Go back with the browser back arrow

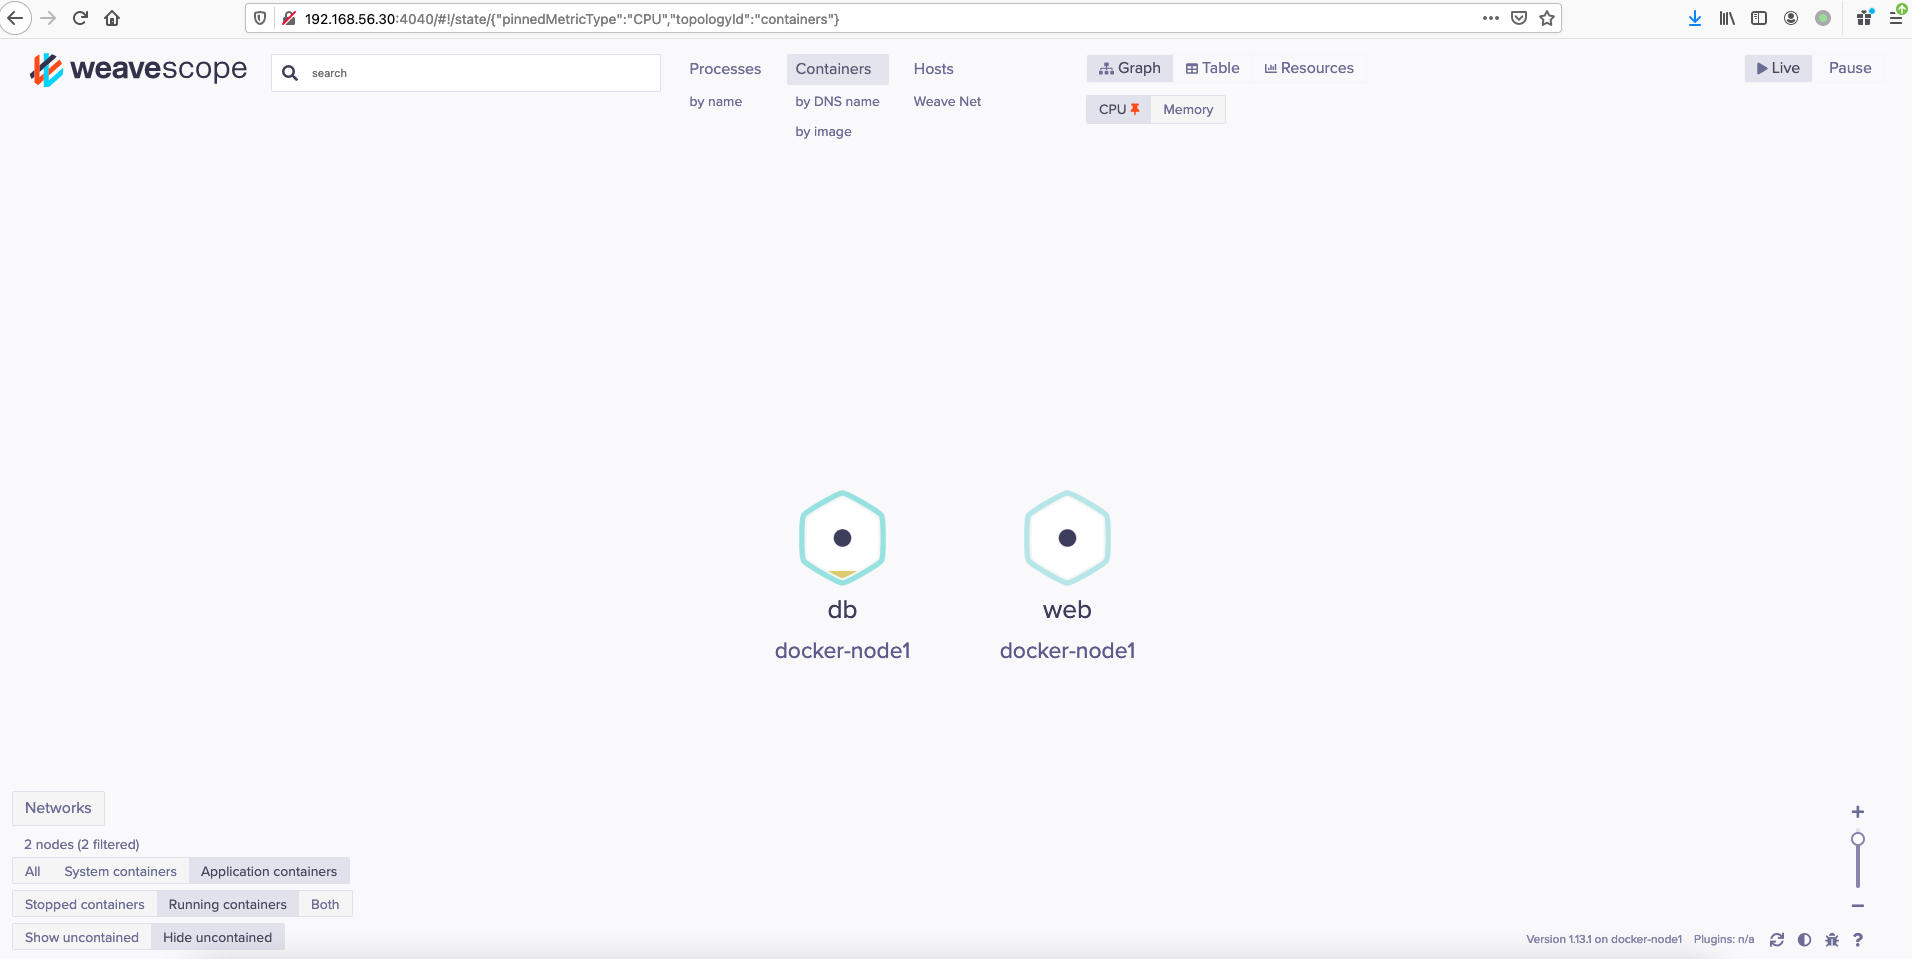pyautogui.click(x=15, y=18)
